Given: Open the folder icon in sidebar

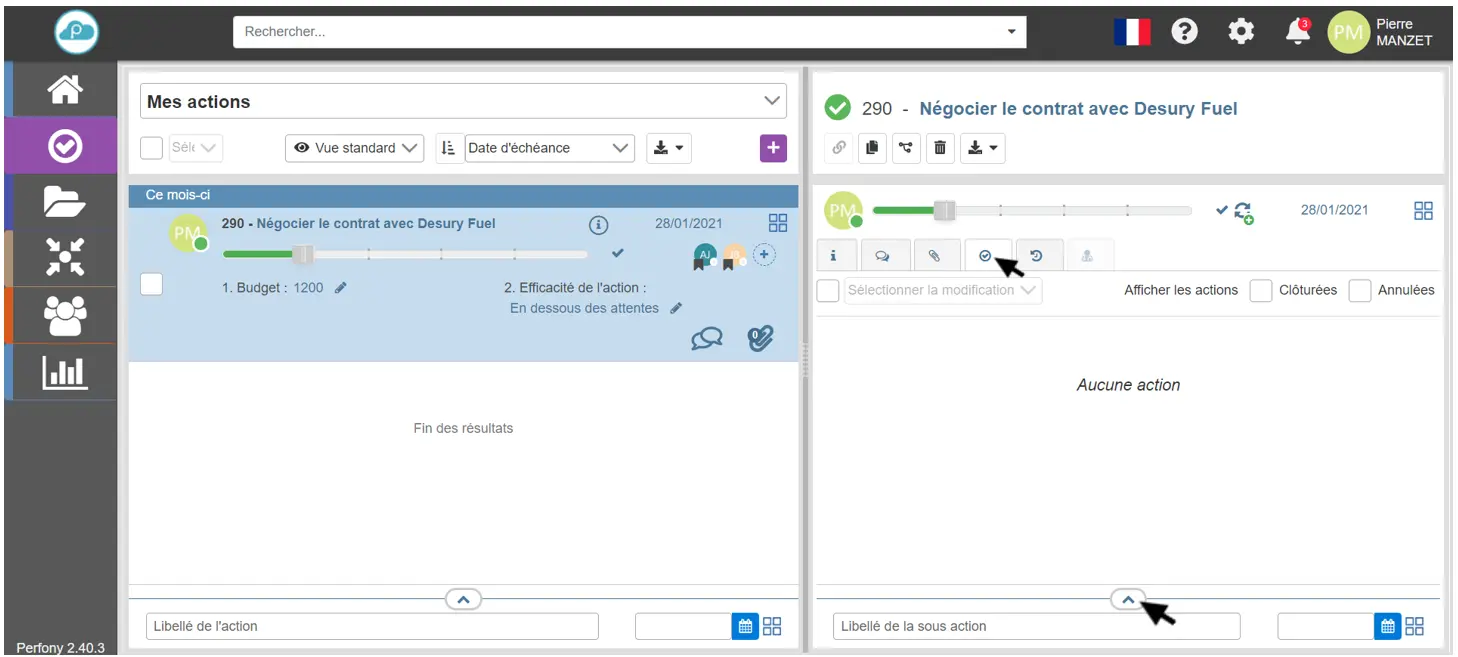Looking at the screenshot, I should [65, 202].
